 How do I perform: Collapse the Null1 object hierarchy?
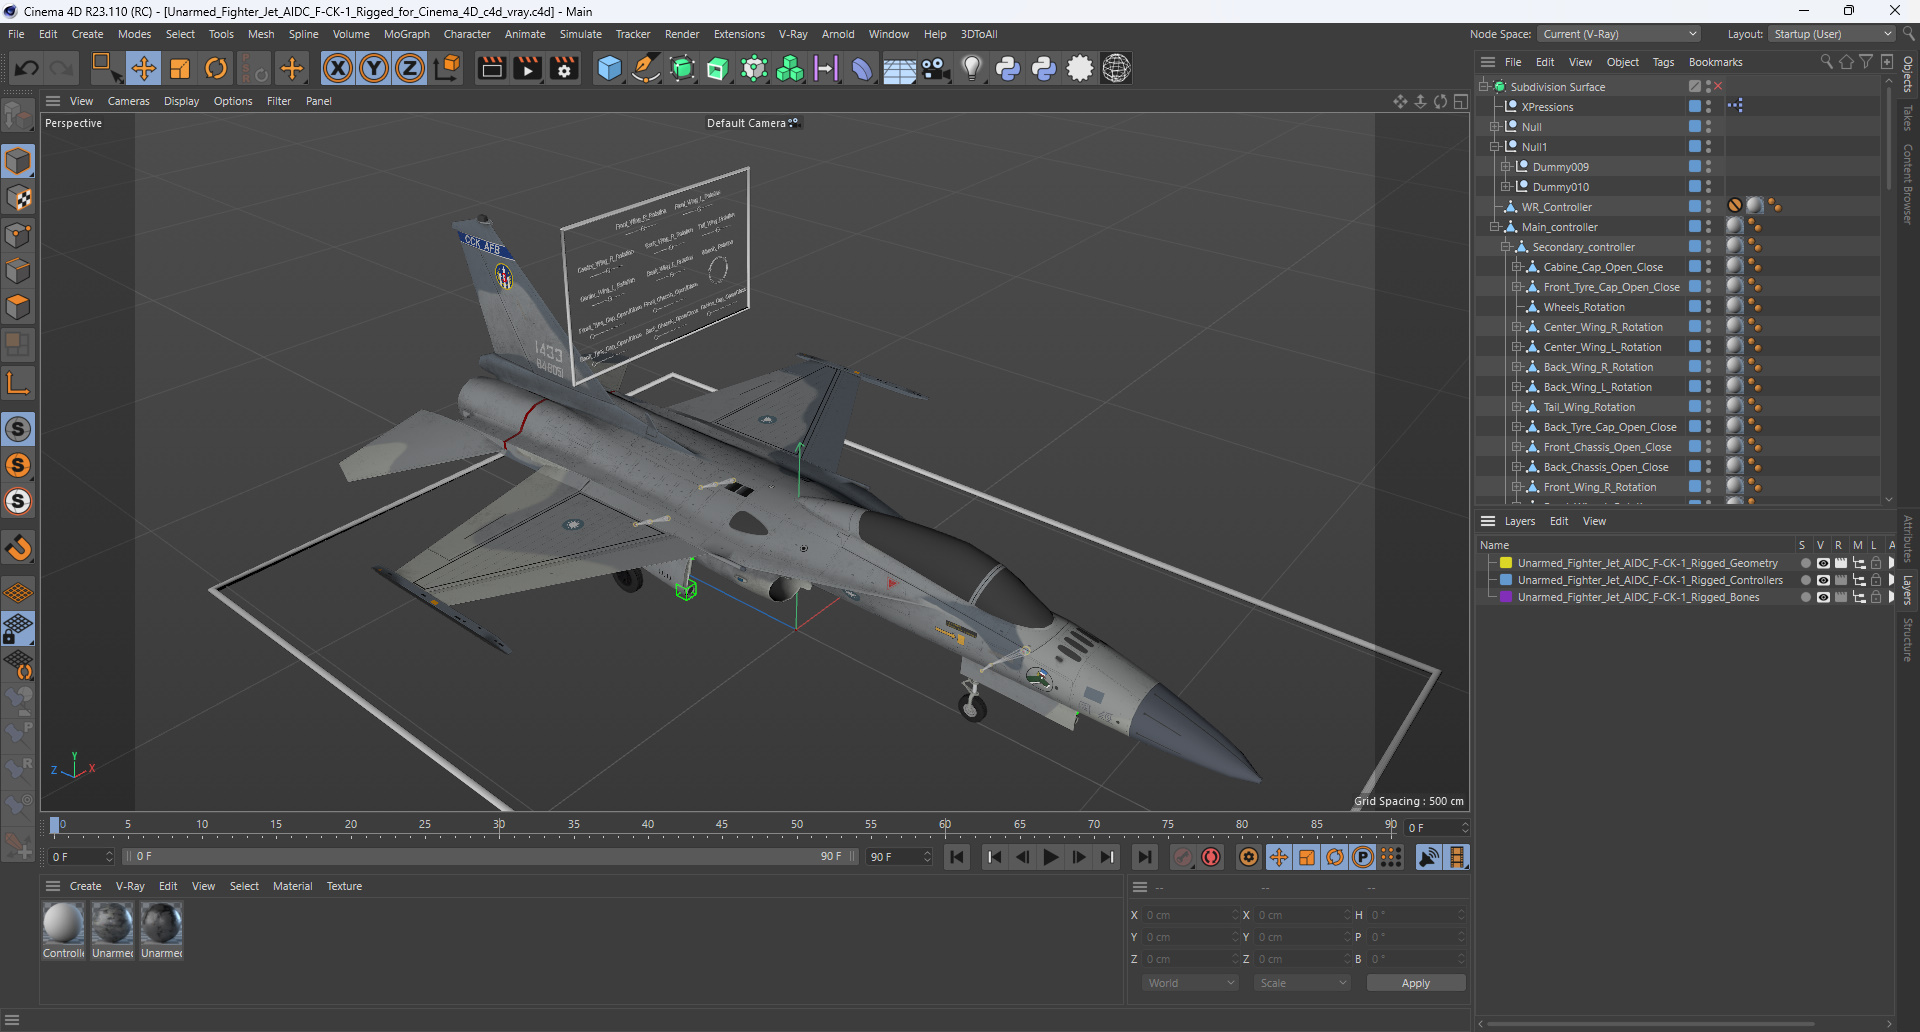click(x=1495, y=147)
